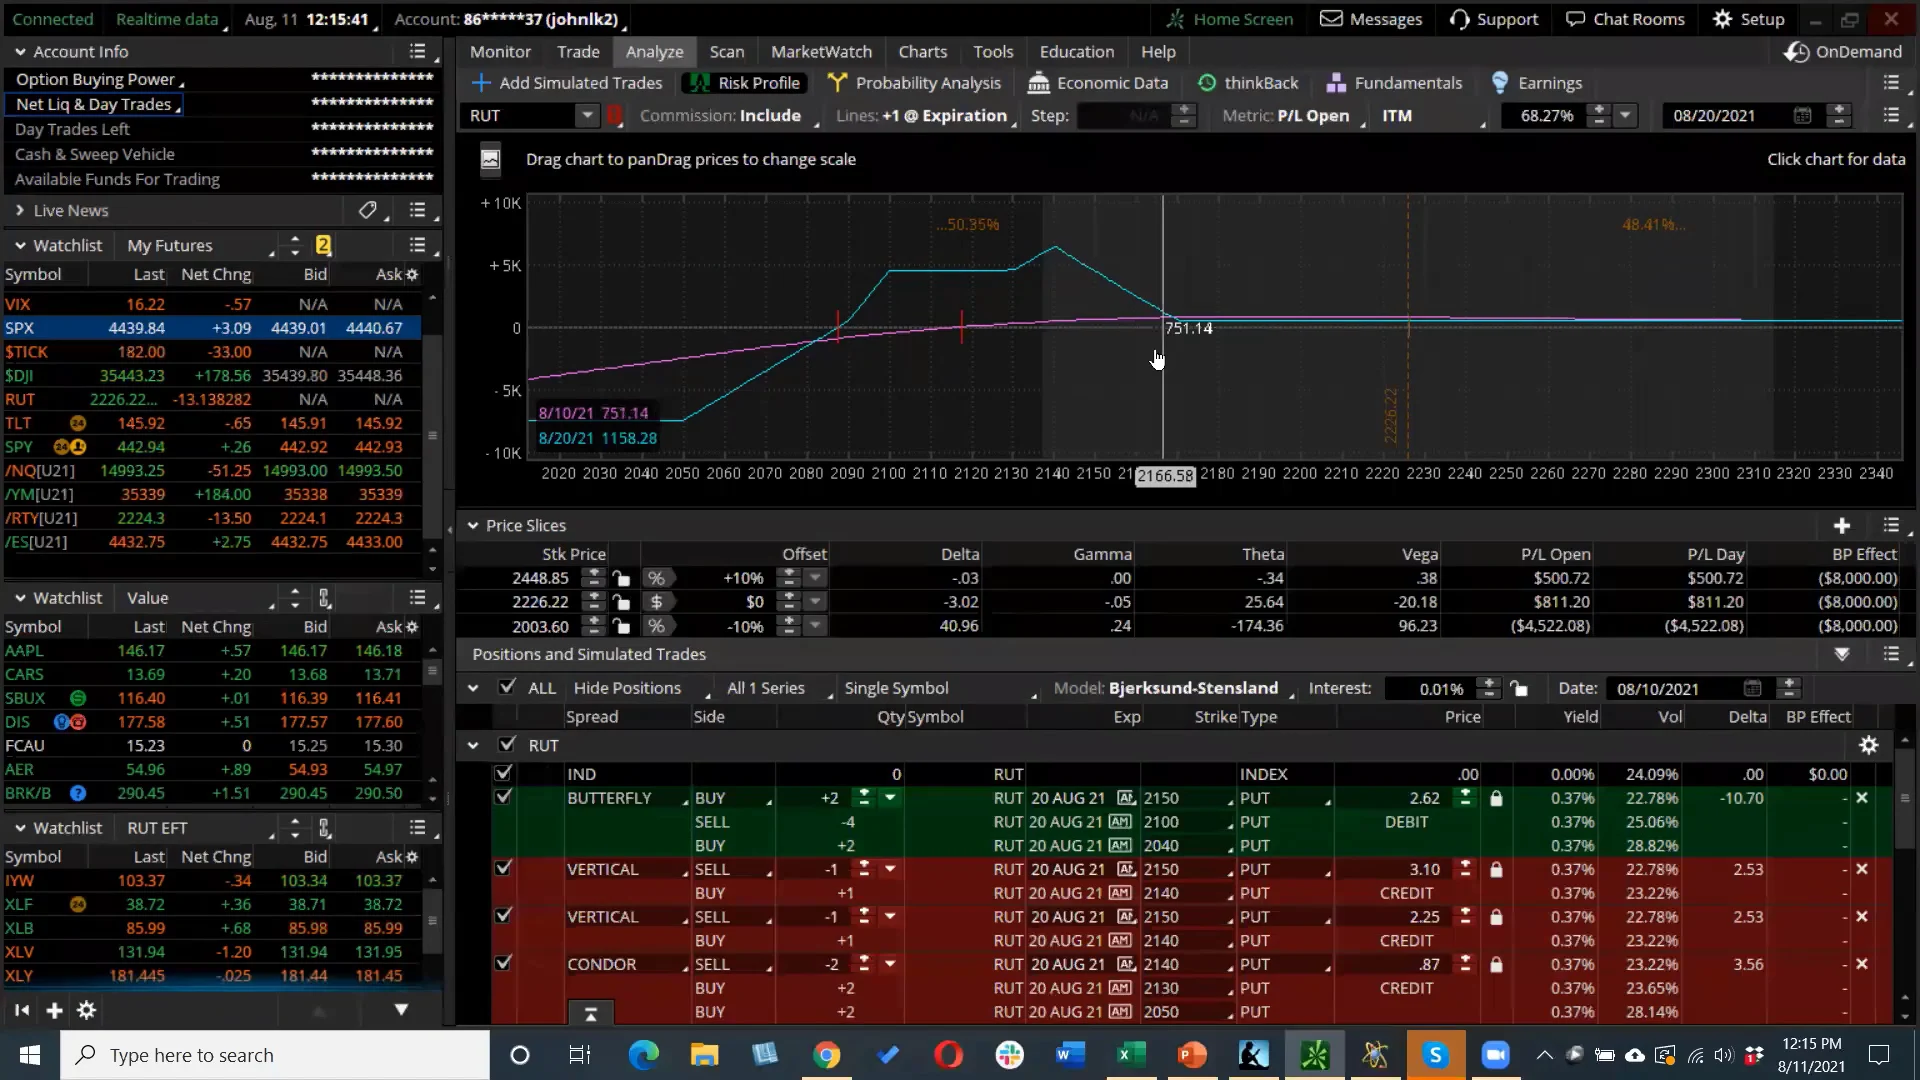1920x1080 pixels.
Task: Open Support headset icon
Action: (1459, 19)
